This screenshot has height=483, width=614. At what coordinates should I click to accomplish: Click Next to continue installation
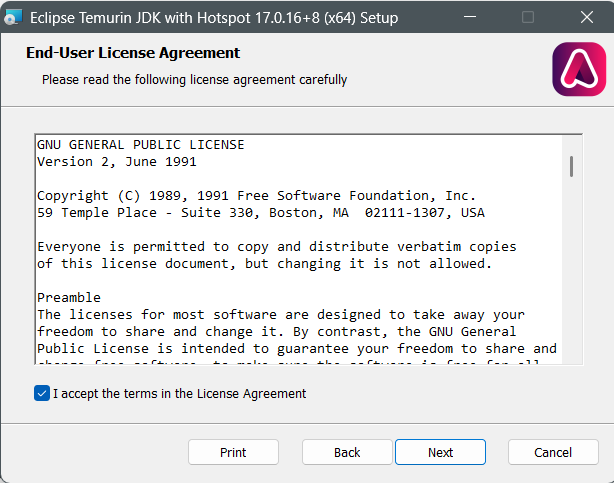coord(441,452)
